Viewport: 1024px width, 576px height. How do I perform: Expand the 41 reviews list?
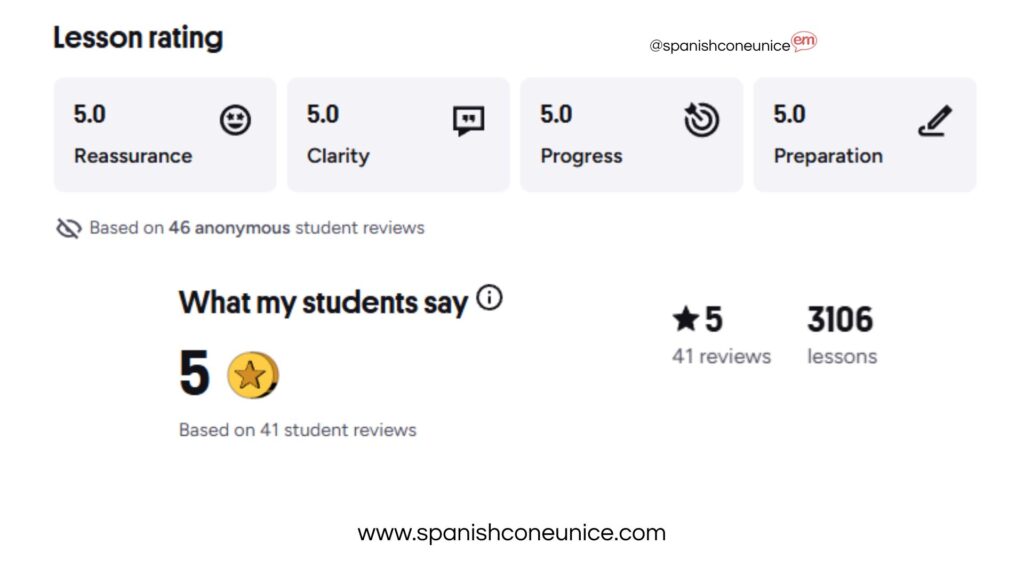[723, 356]
